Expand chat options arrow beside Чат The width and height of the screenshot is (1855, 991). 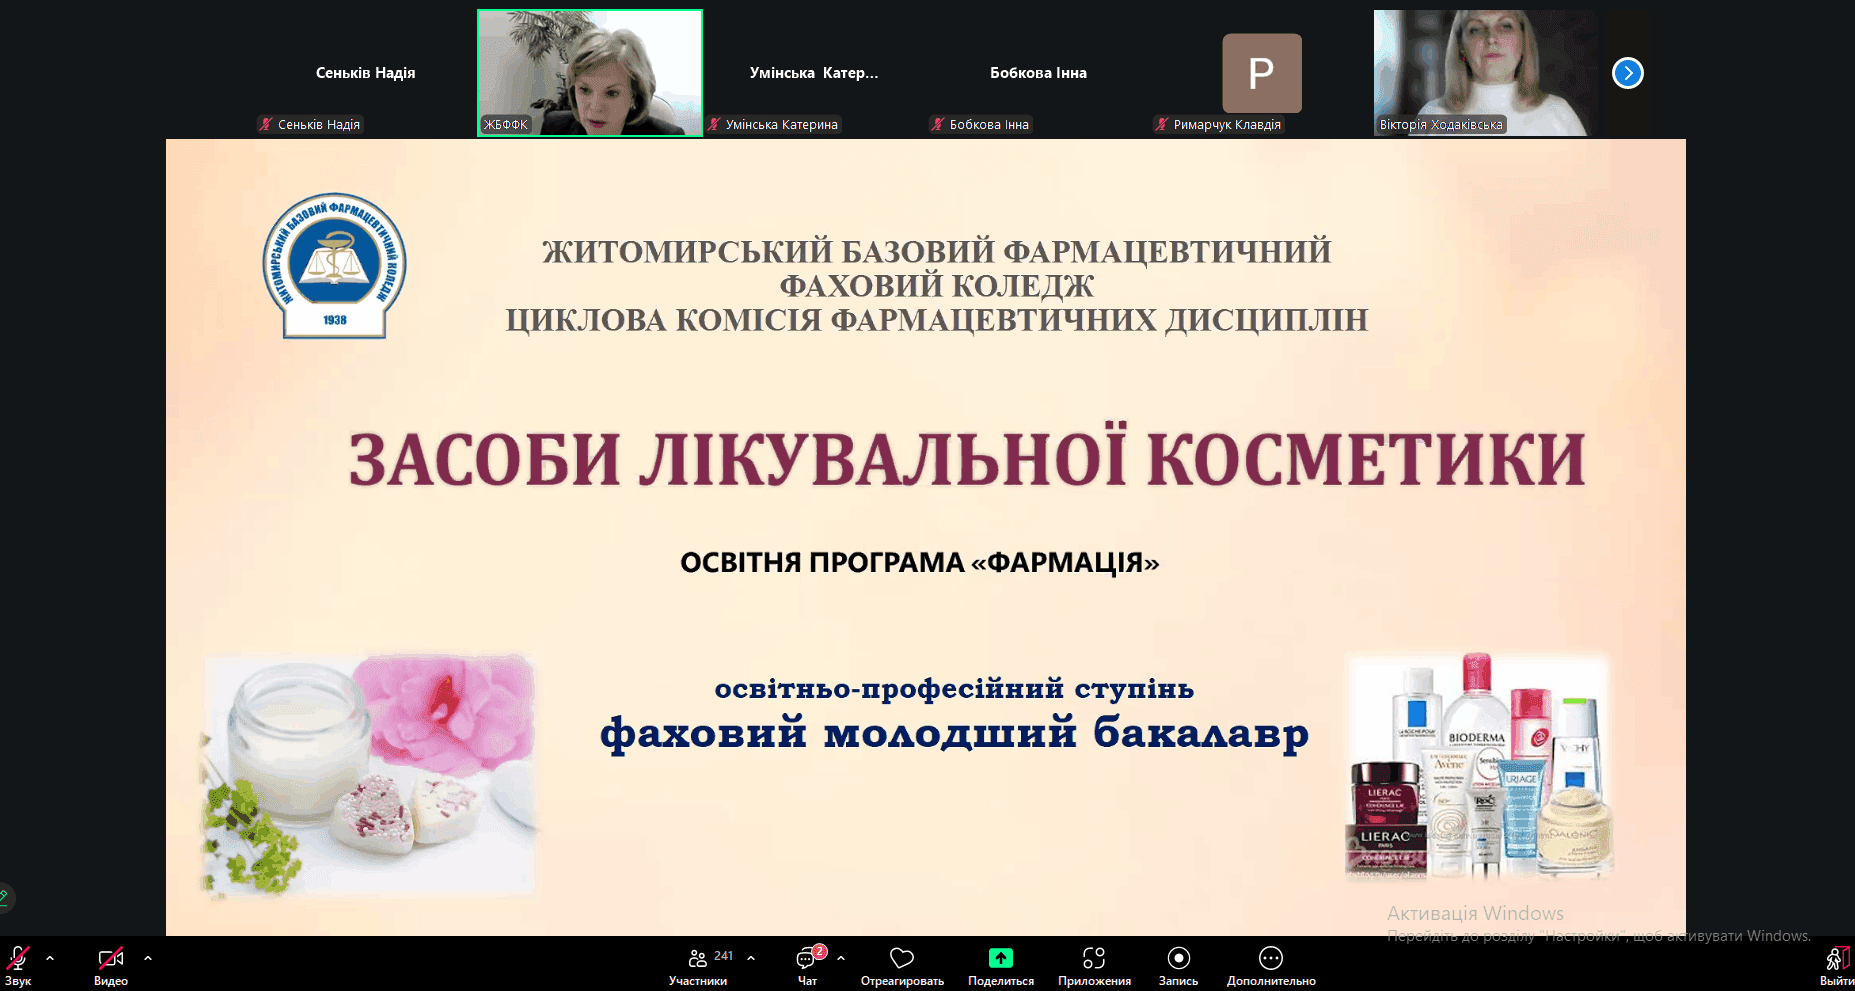pyautogui.click(x=841, y=958)
